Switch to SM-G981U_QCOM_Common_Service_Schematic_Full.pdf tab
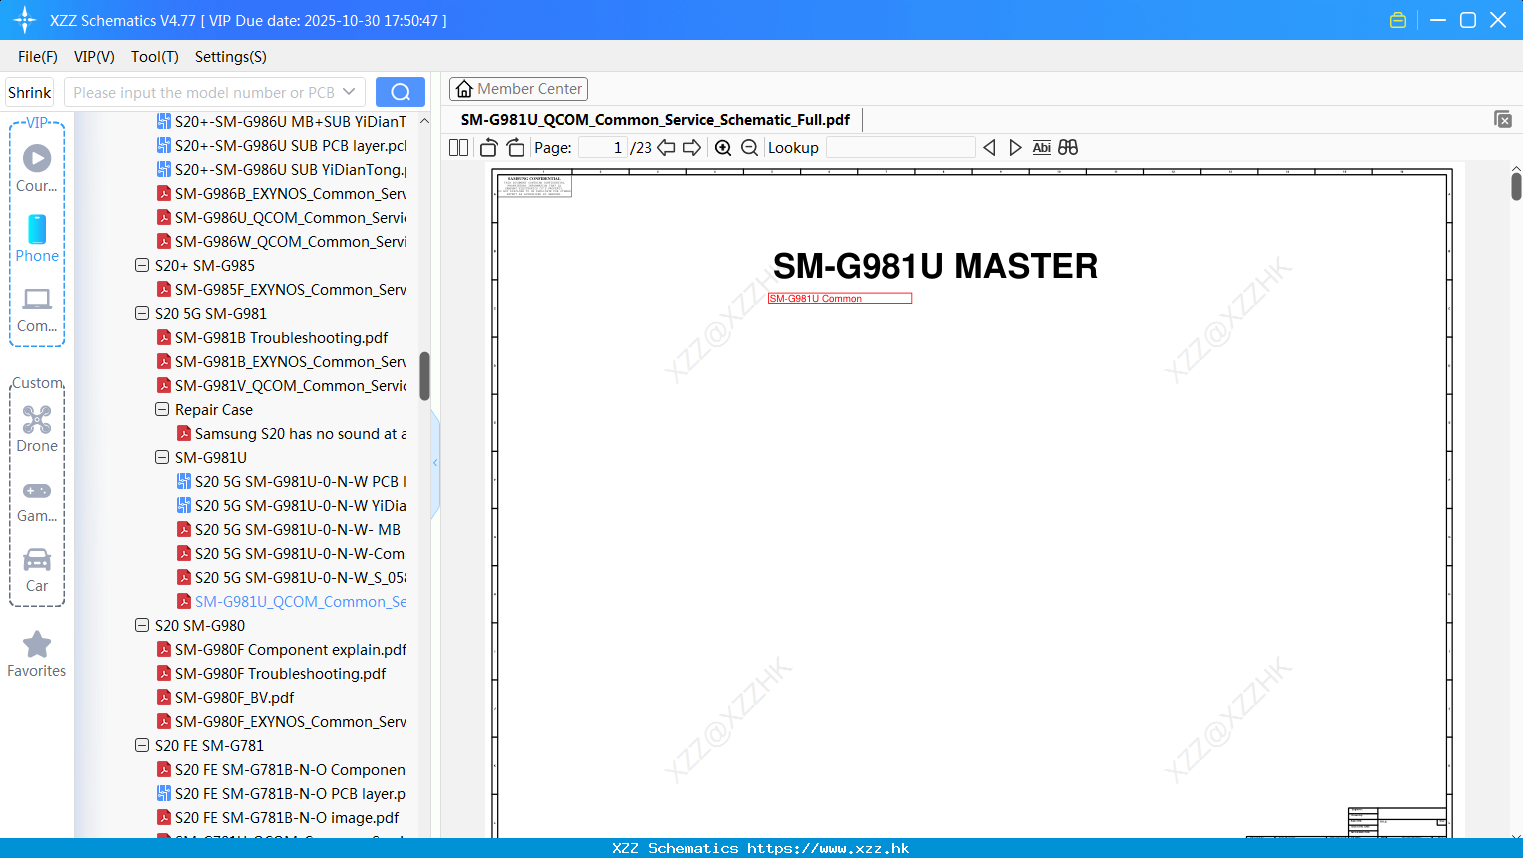Image resolution: width=1523 pixels, height=858 pixels. click(x=655, y=119)
